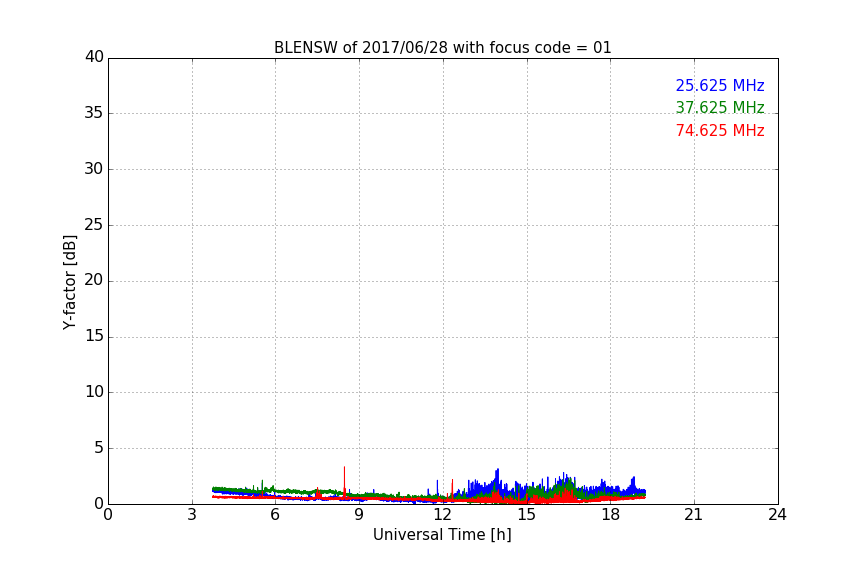864x576 pixels.
Task: Click y-axis tick value 10
Action: click(94, 392)
